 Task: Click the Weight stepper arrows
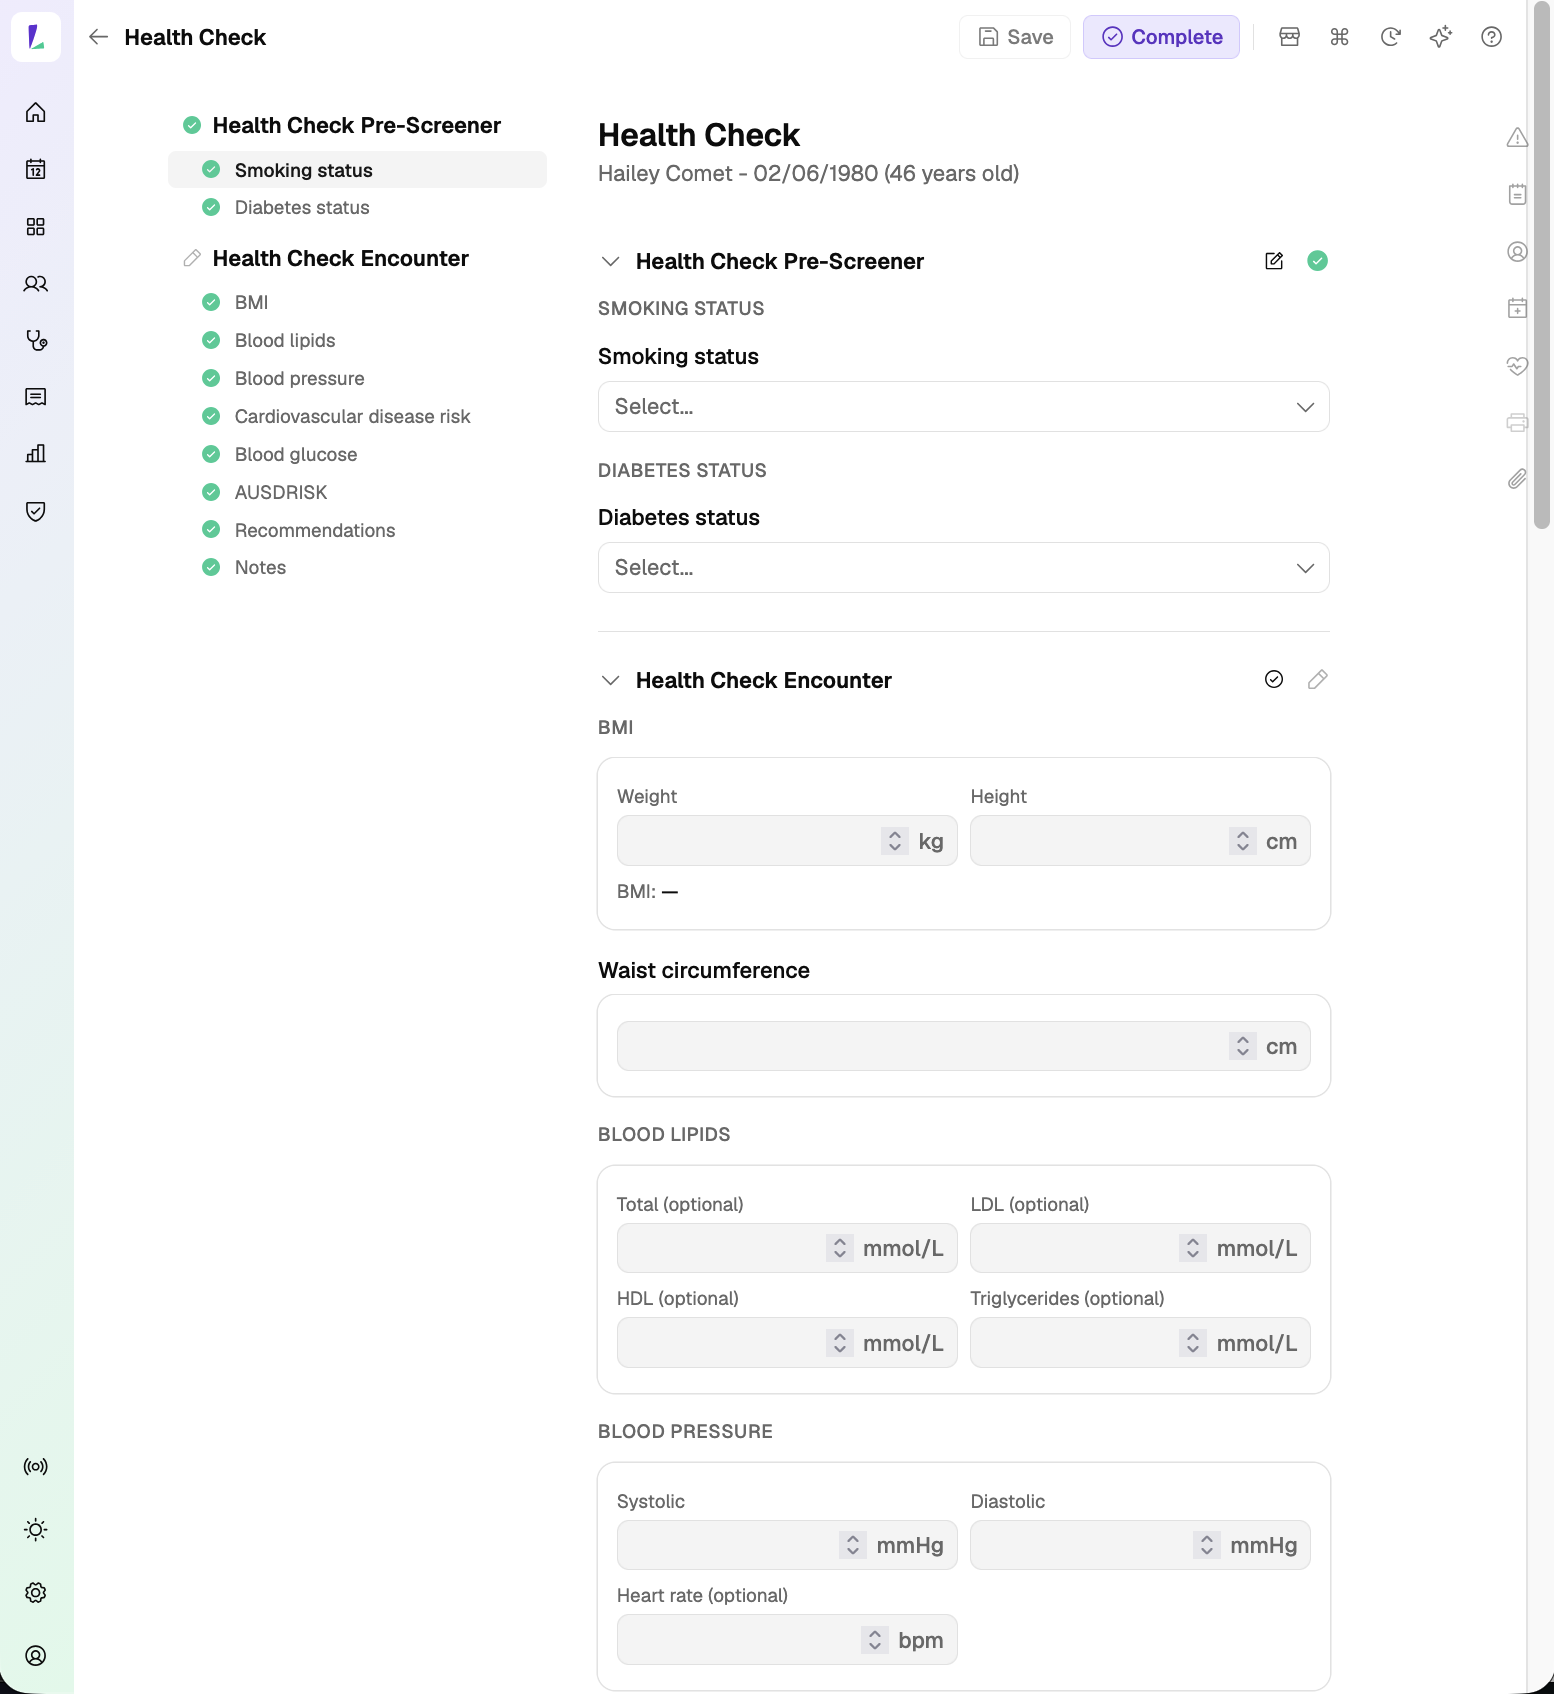[x=895, y=841]
